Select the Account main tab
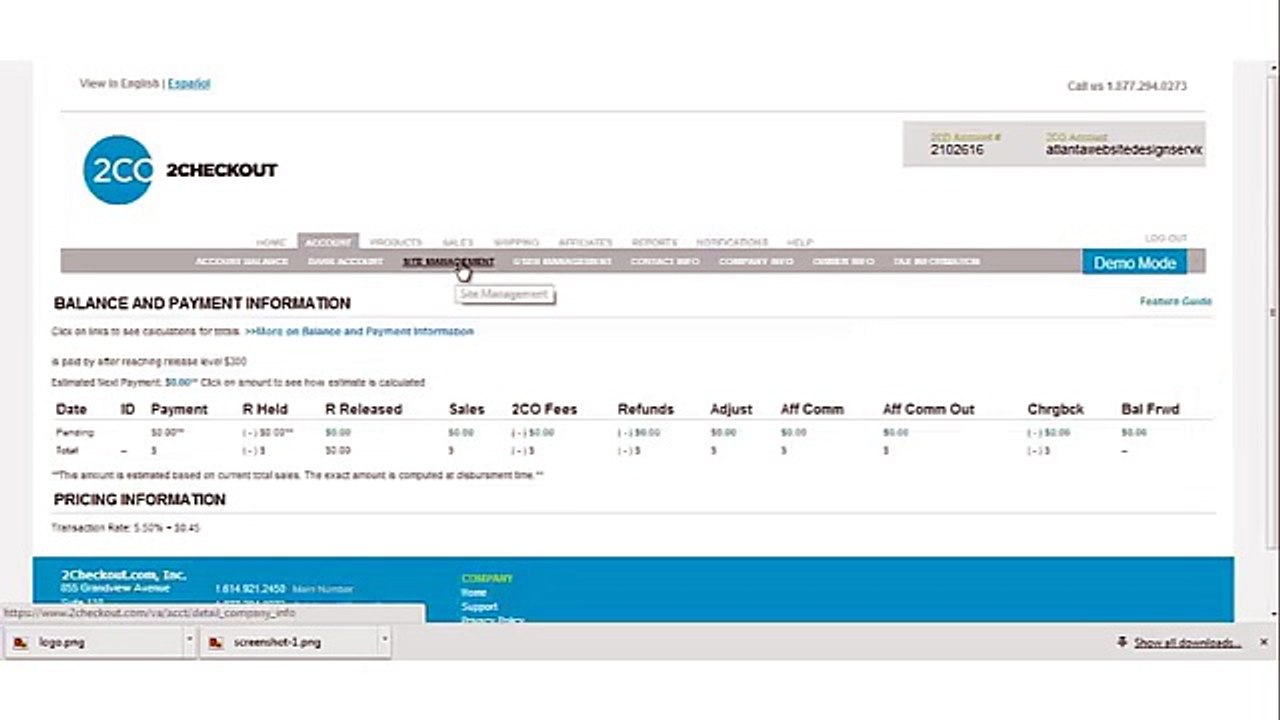 [328, 242]
